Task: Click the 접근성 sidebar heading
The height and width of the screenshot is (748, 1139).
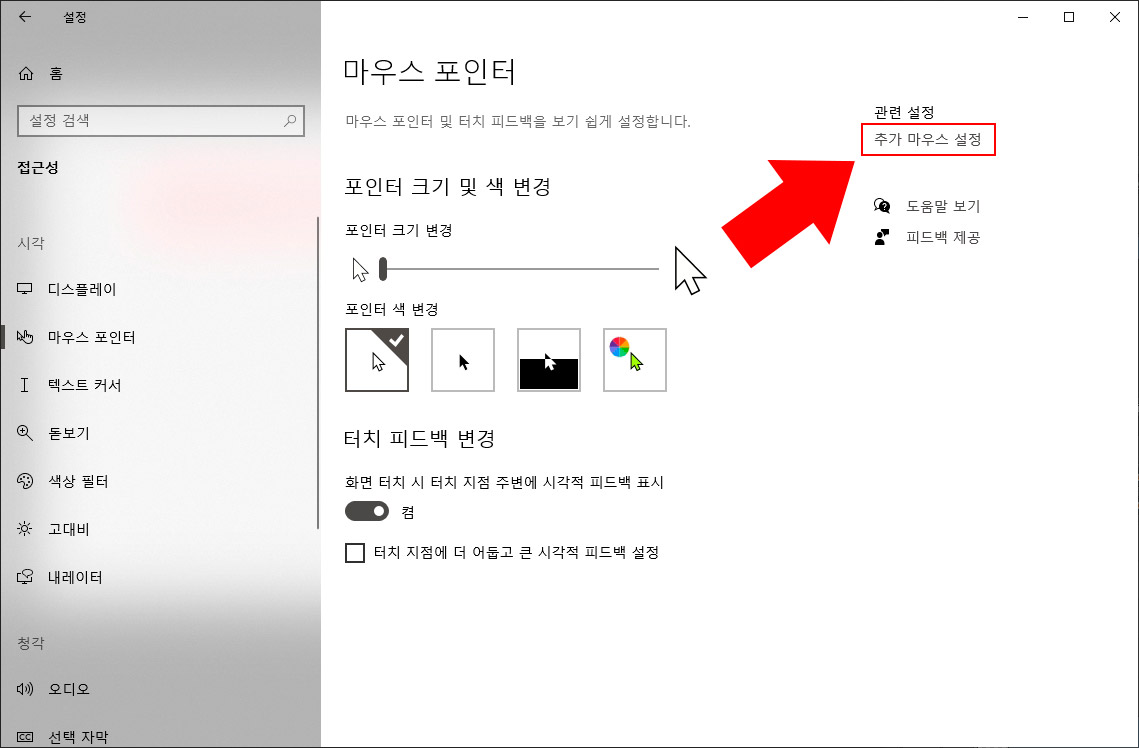Action: coord(38,168)
